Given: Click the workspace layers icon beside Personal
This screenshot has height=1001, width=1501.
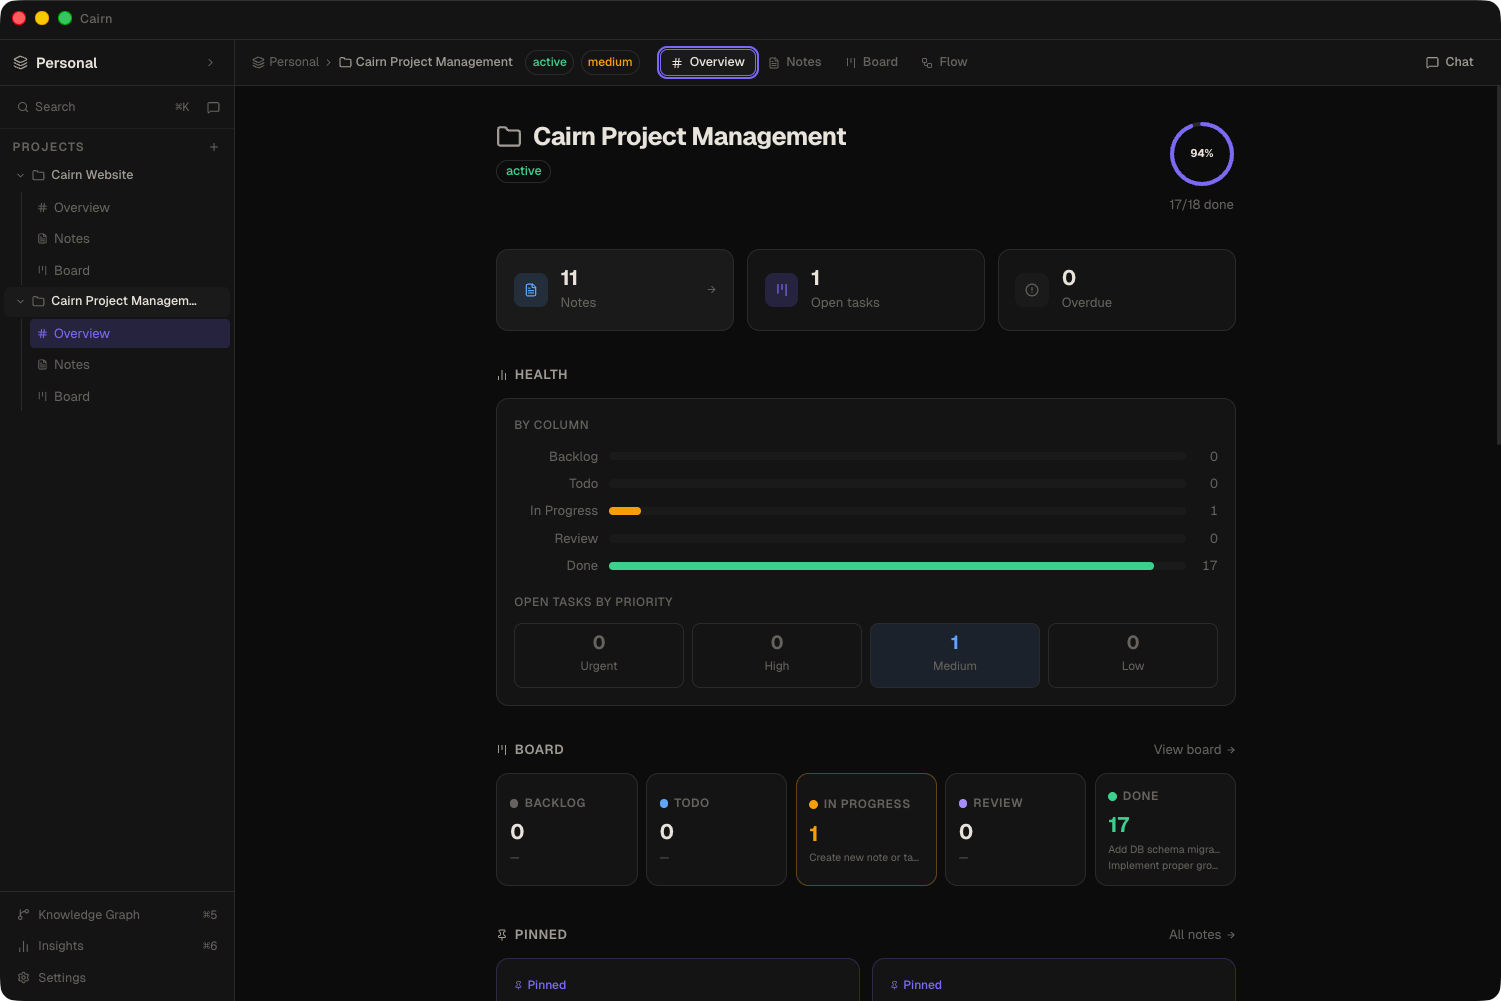Looking at the screenshot, I should pos(20,63).
